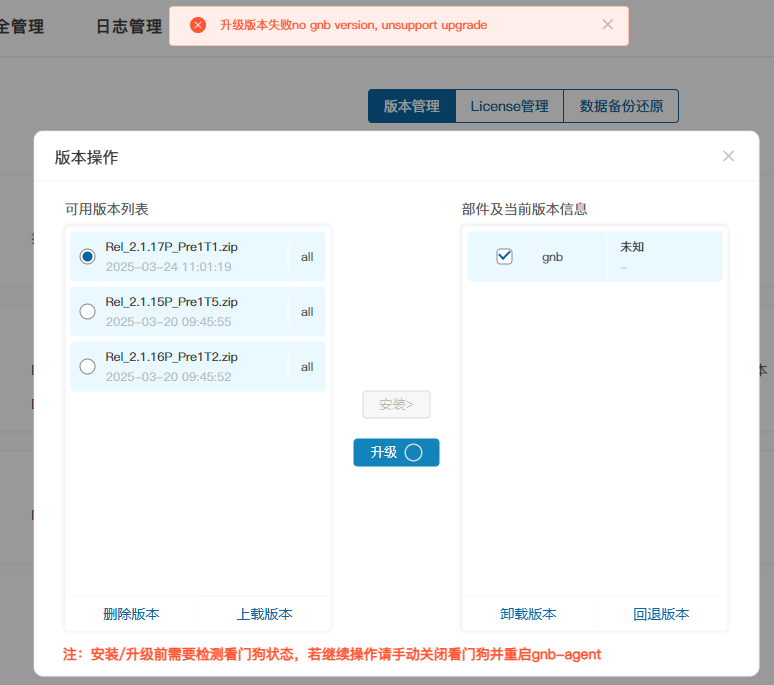Click the gnb row's 未知 version cell
Viewport: 774px width, 685px height.
point(632,246)
